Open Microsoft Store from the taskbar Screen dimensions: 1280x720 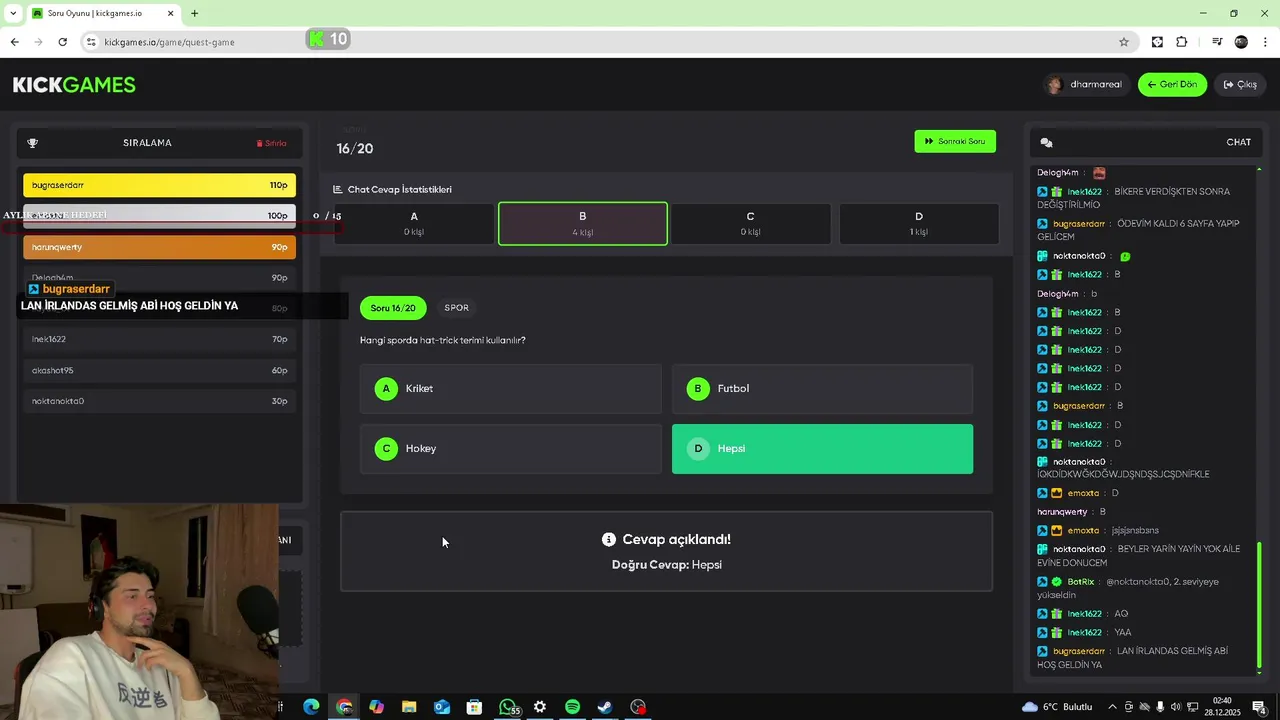[474, 707]
